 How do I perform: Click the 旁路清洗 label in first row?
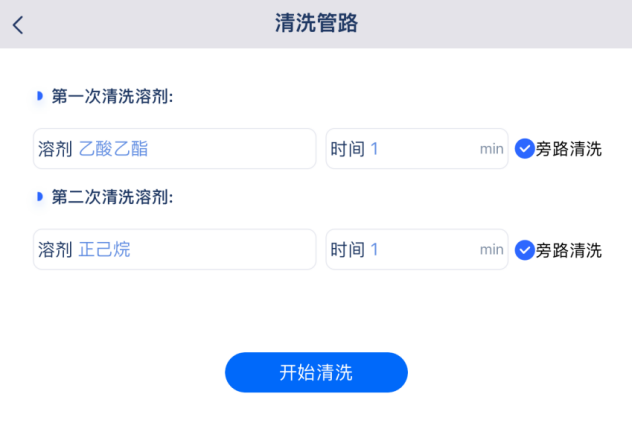coord(568,149)
